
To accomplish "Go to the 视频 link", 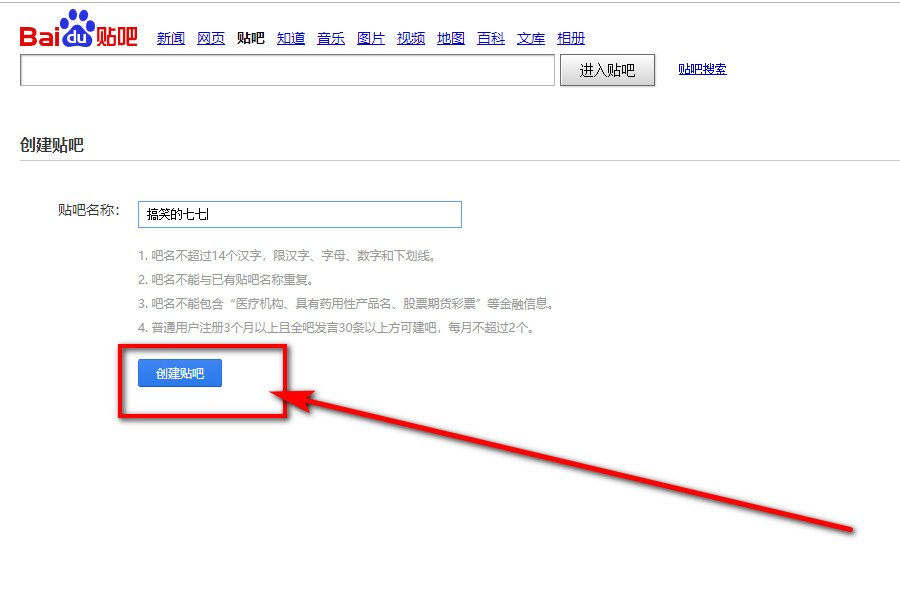I will (410, 39).
